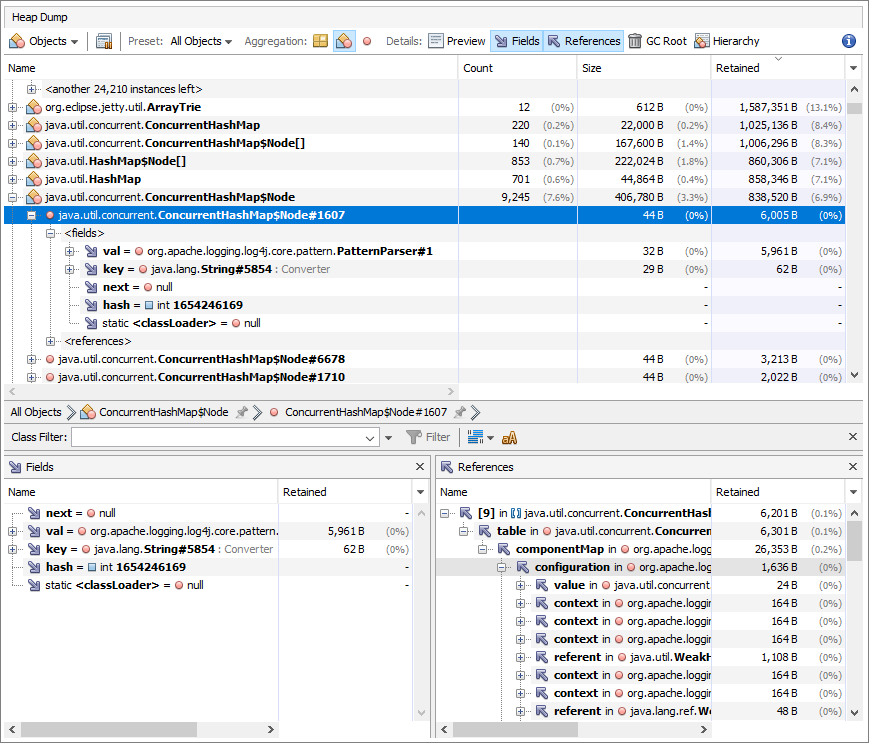Select aggregation by instances red dot icon
This screenshot has width=869, height=743.
tap(367, 41)
